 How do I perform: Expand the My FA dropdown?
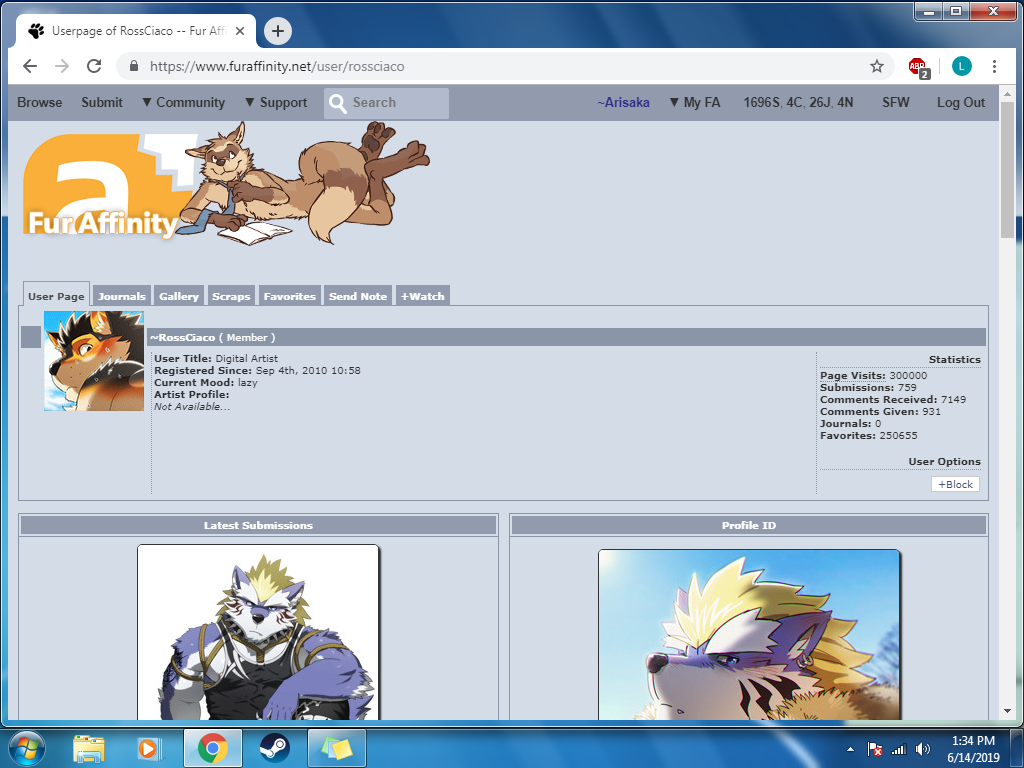pos(694,102)
